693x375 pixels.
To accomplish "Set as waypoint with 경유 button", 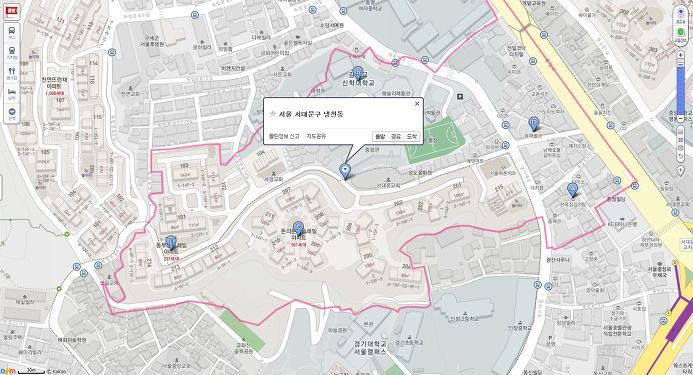I will (396, 137).
